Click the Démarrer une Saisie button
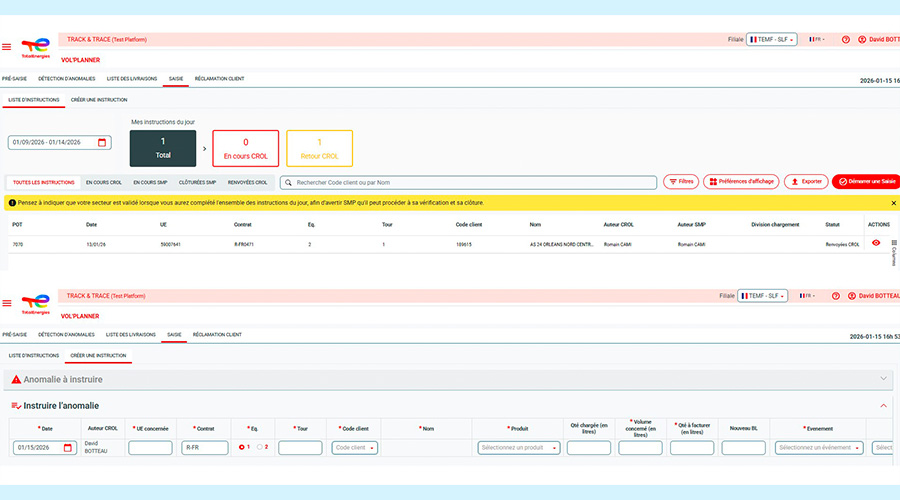Image resolution: width=900 pixels, height=500 pixels. 866,182
